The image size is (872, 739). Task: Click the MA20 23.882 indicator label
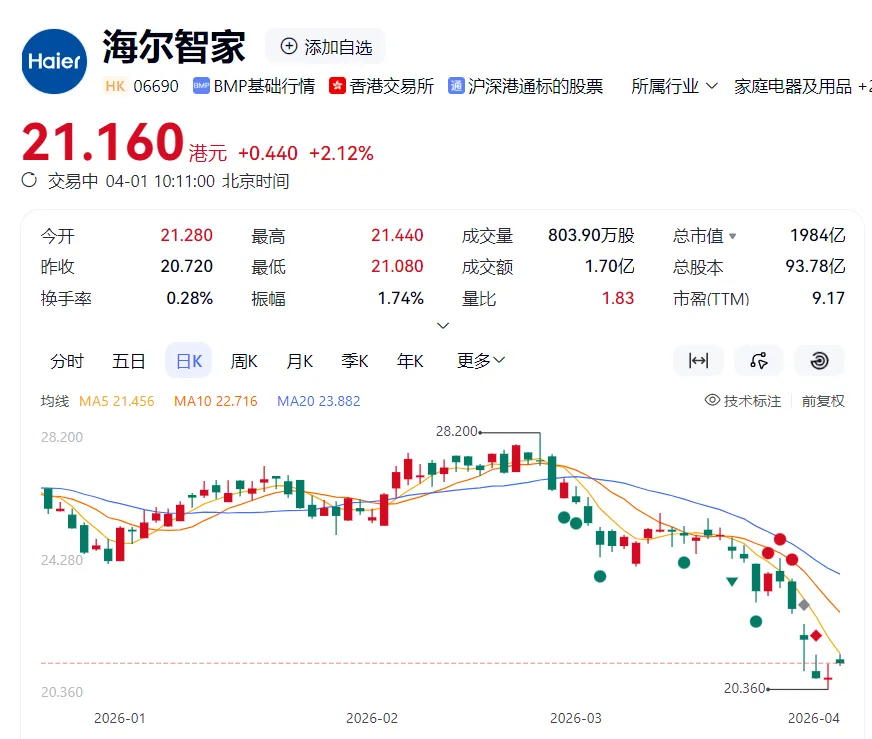[x=319, y=401]
